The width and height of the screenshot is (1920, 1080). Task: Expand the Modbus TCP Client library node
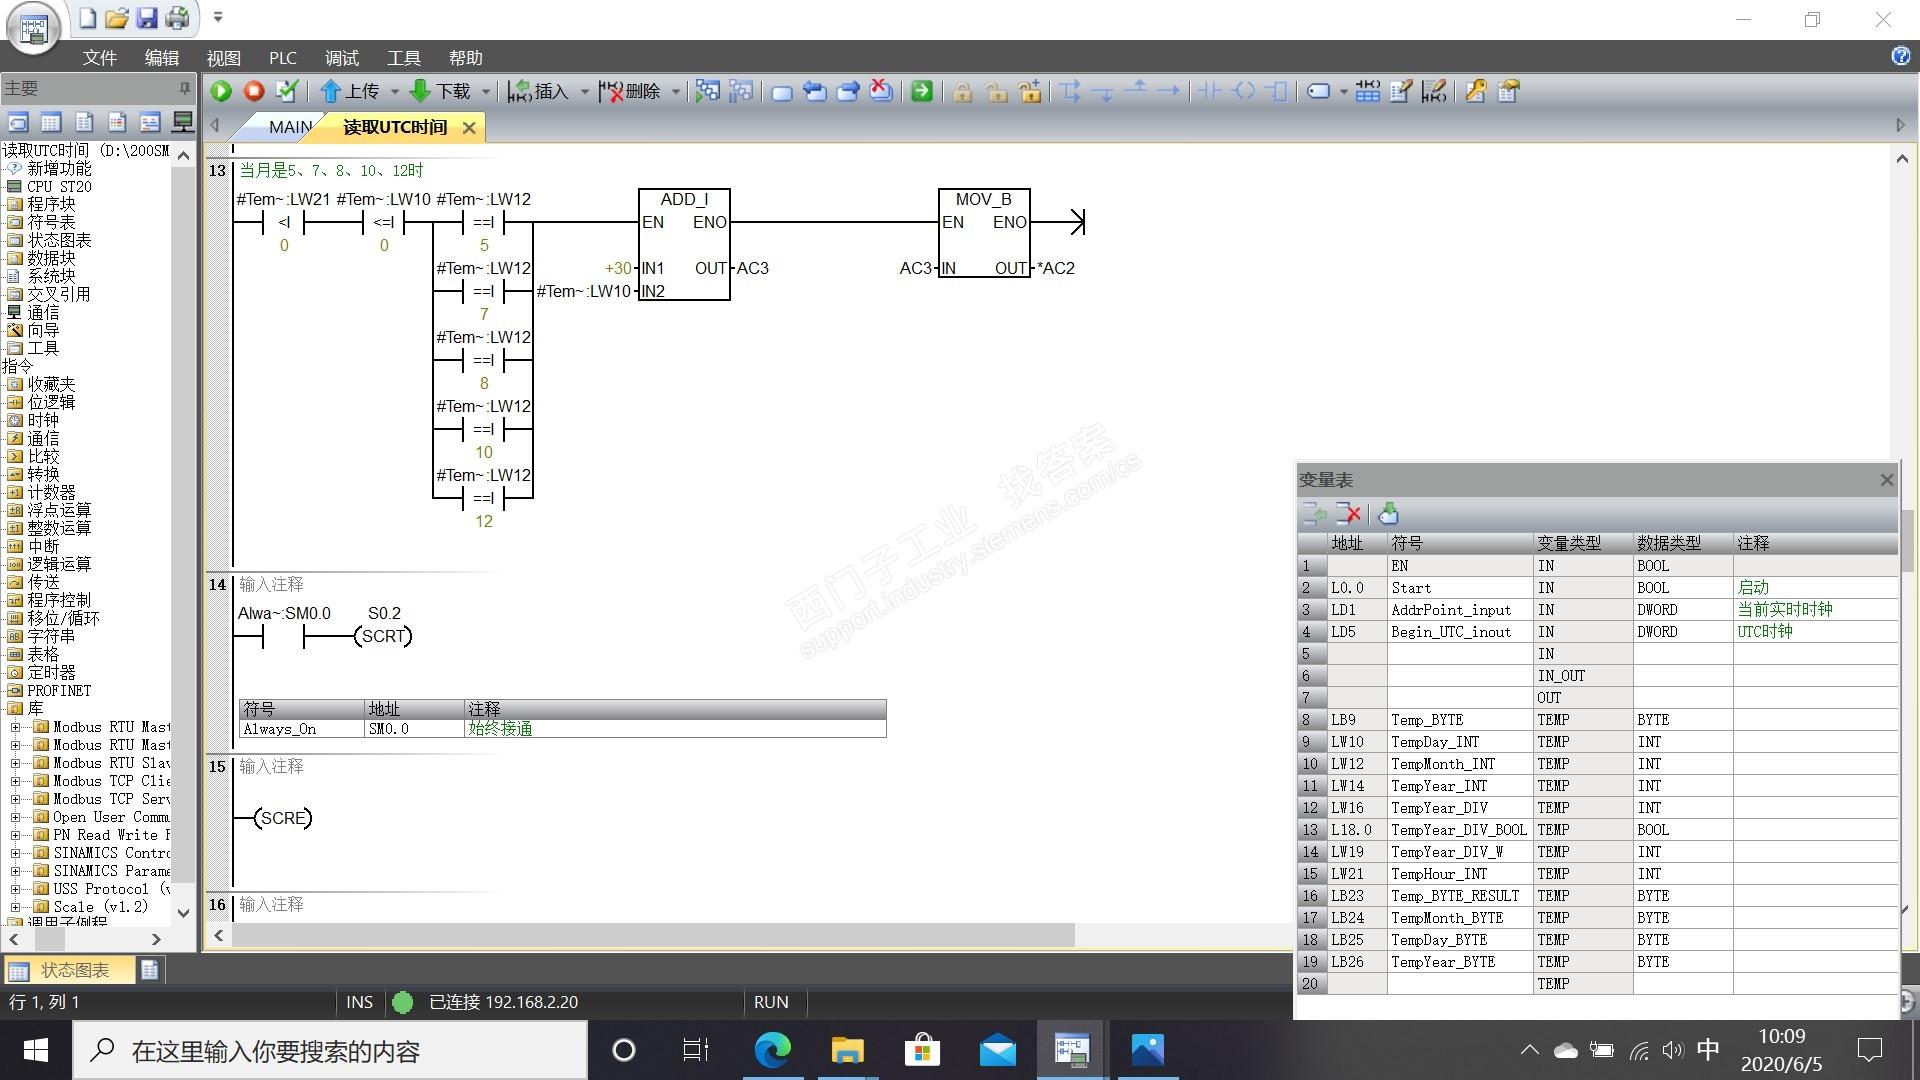(x=15, y=781)
